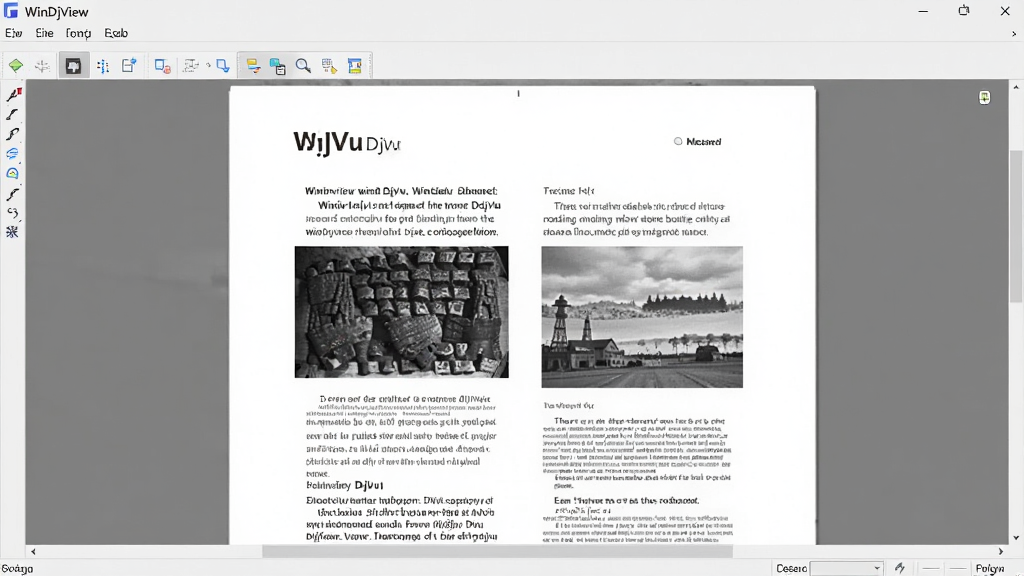The width and height of the screenshot is (1024, 576).
Task: Click the blue square with down arrow icon
Action: (x=223, y=65)
